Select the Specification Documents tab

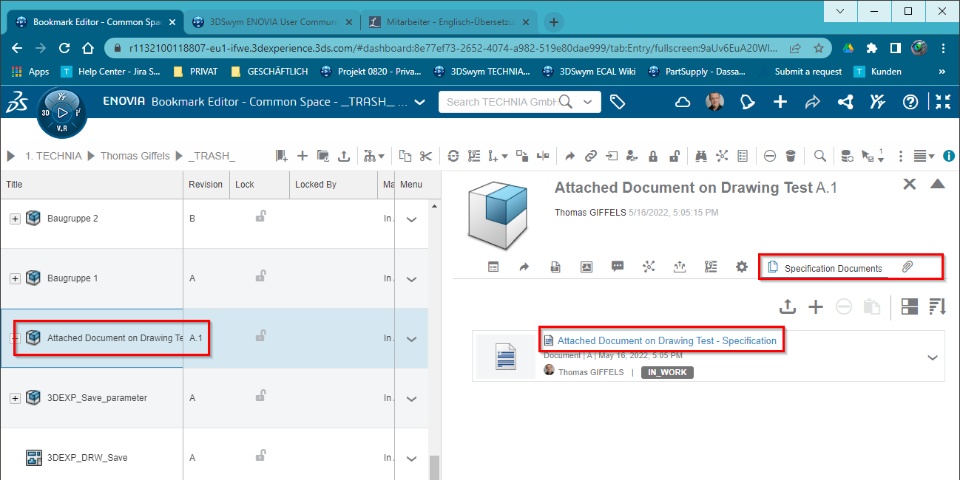(825, 268)
